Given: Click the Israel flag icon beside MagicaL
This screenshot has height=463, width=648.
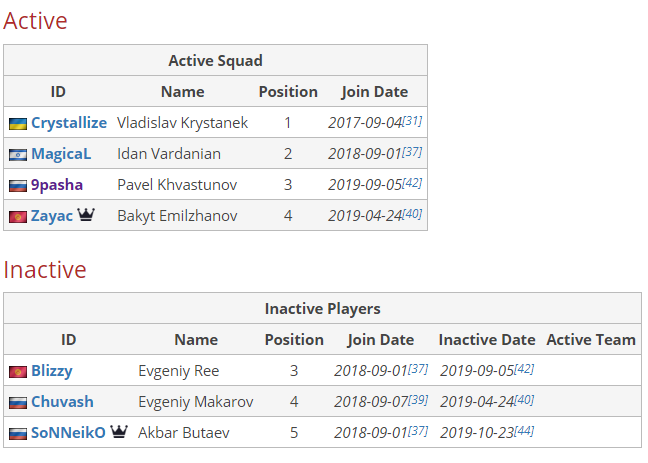Looking at the screenshot, I should (x=18, y=155).
